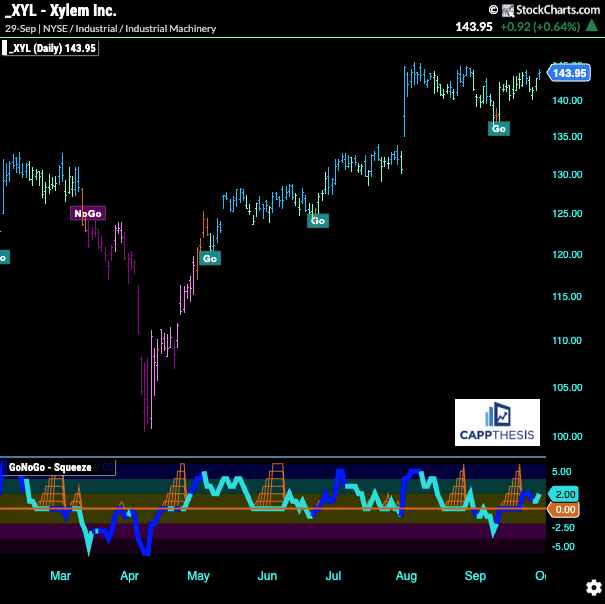This screenshot has height=604, width=605.
Task: Click the _XYL (Daily) 143.95 legend label
Action: (x=51, y=48)
